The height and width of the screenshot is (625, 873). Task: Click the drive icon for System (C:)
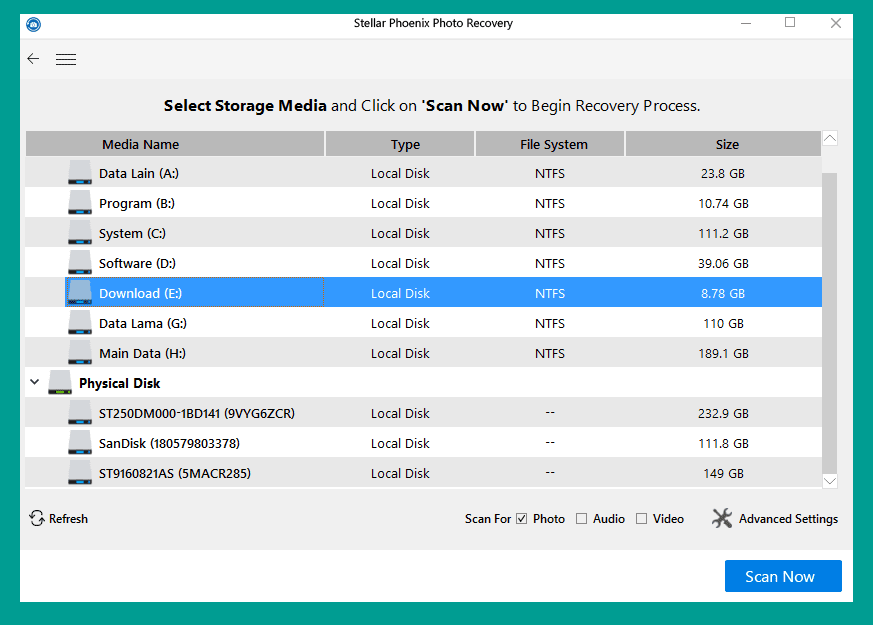coord(80,233)
